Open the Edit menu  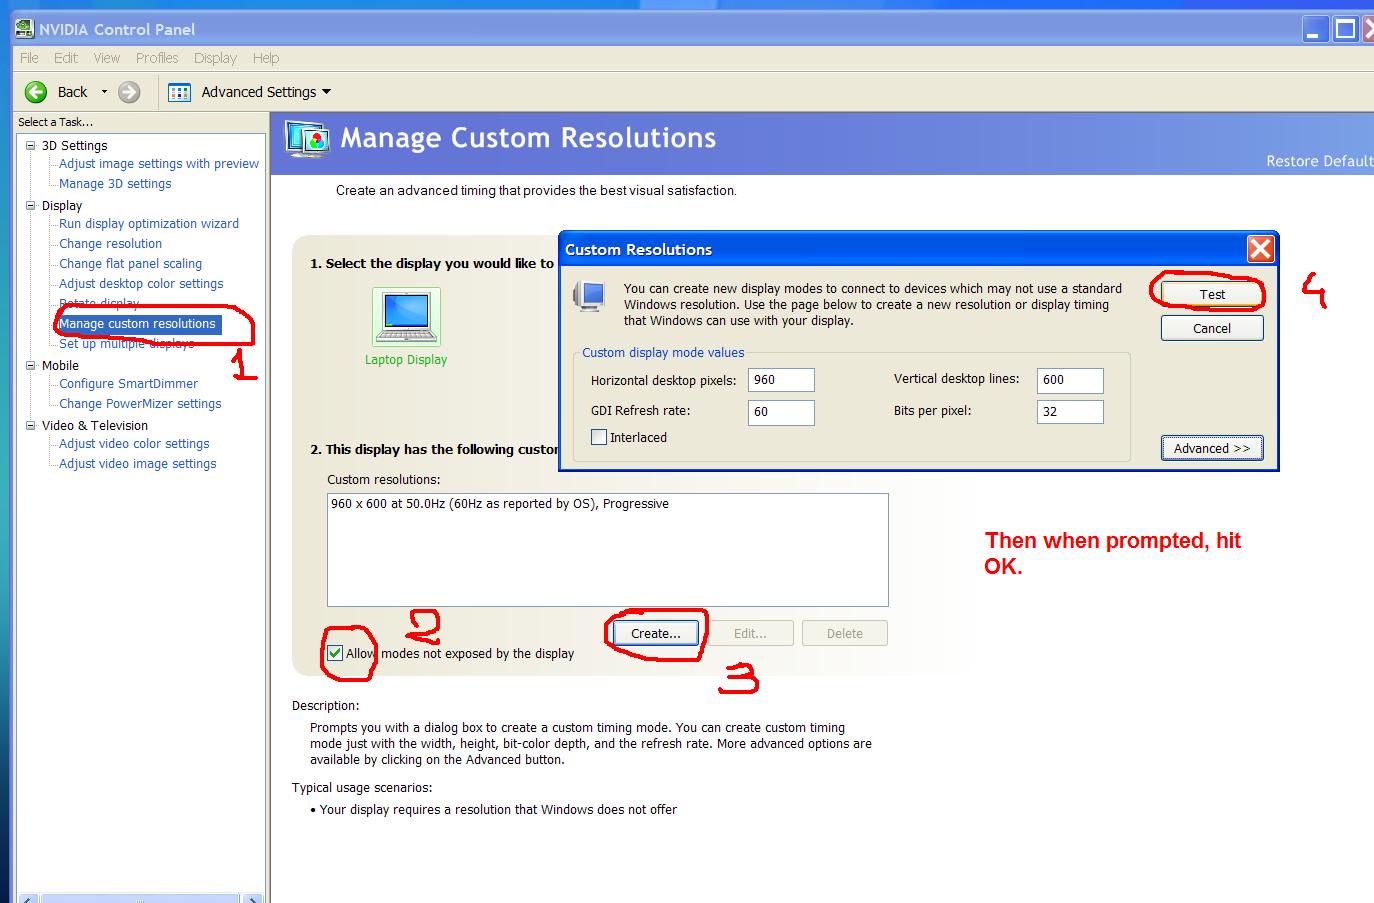(x=66, y=58)
